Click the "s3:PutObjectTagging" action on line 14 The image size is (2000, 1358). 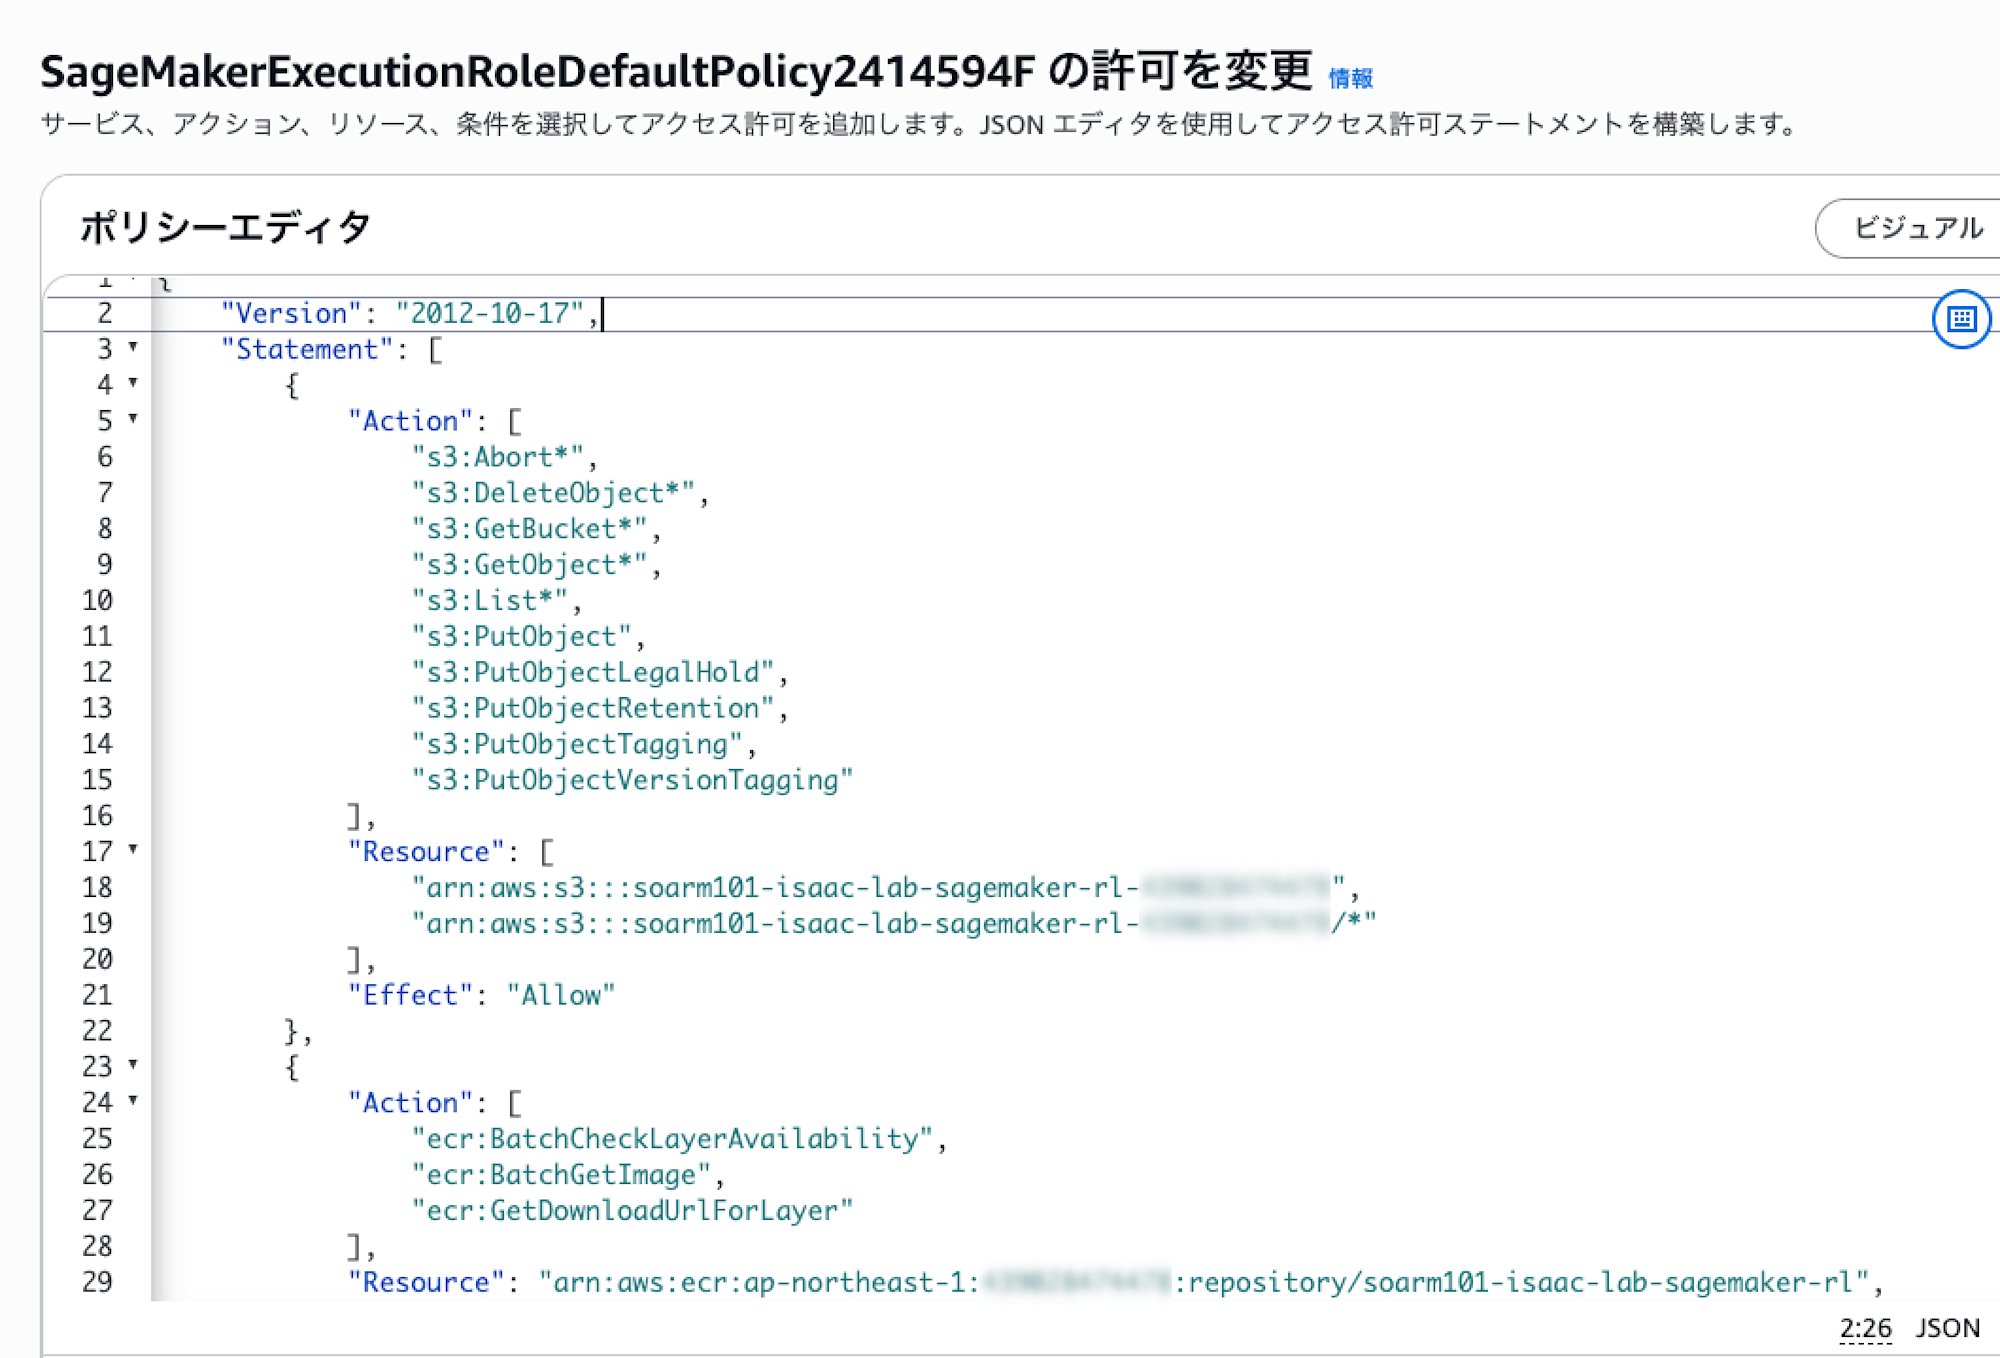tap(584, 745)
